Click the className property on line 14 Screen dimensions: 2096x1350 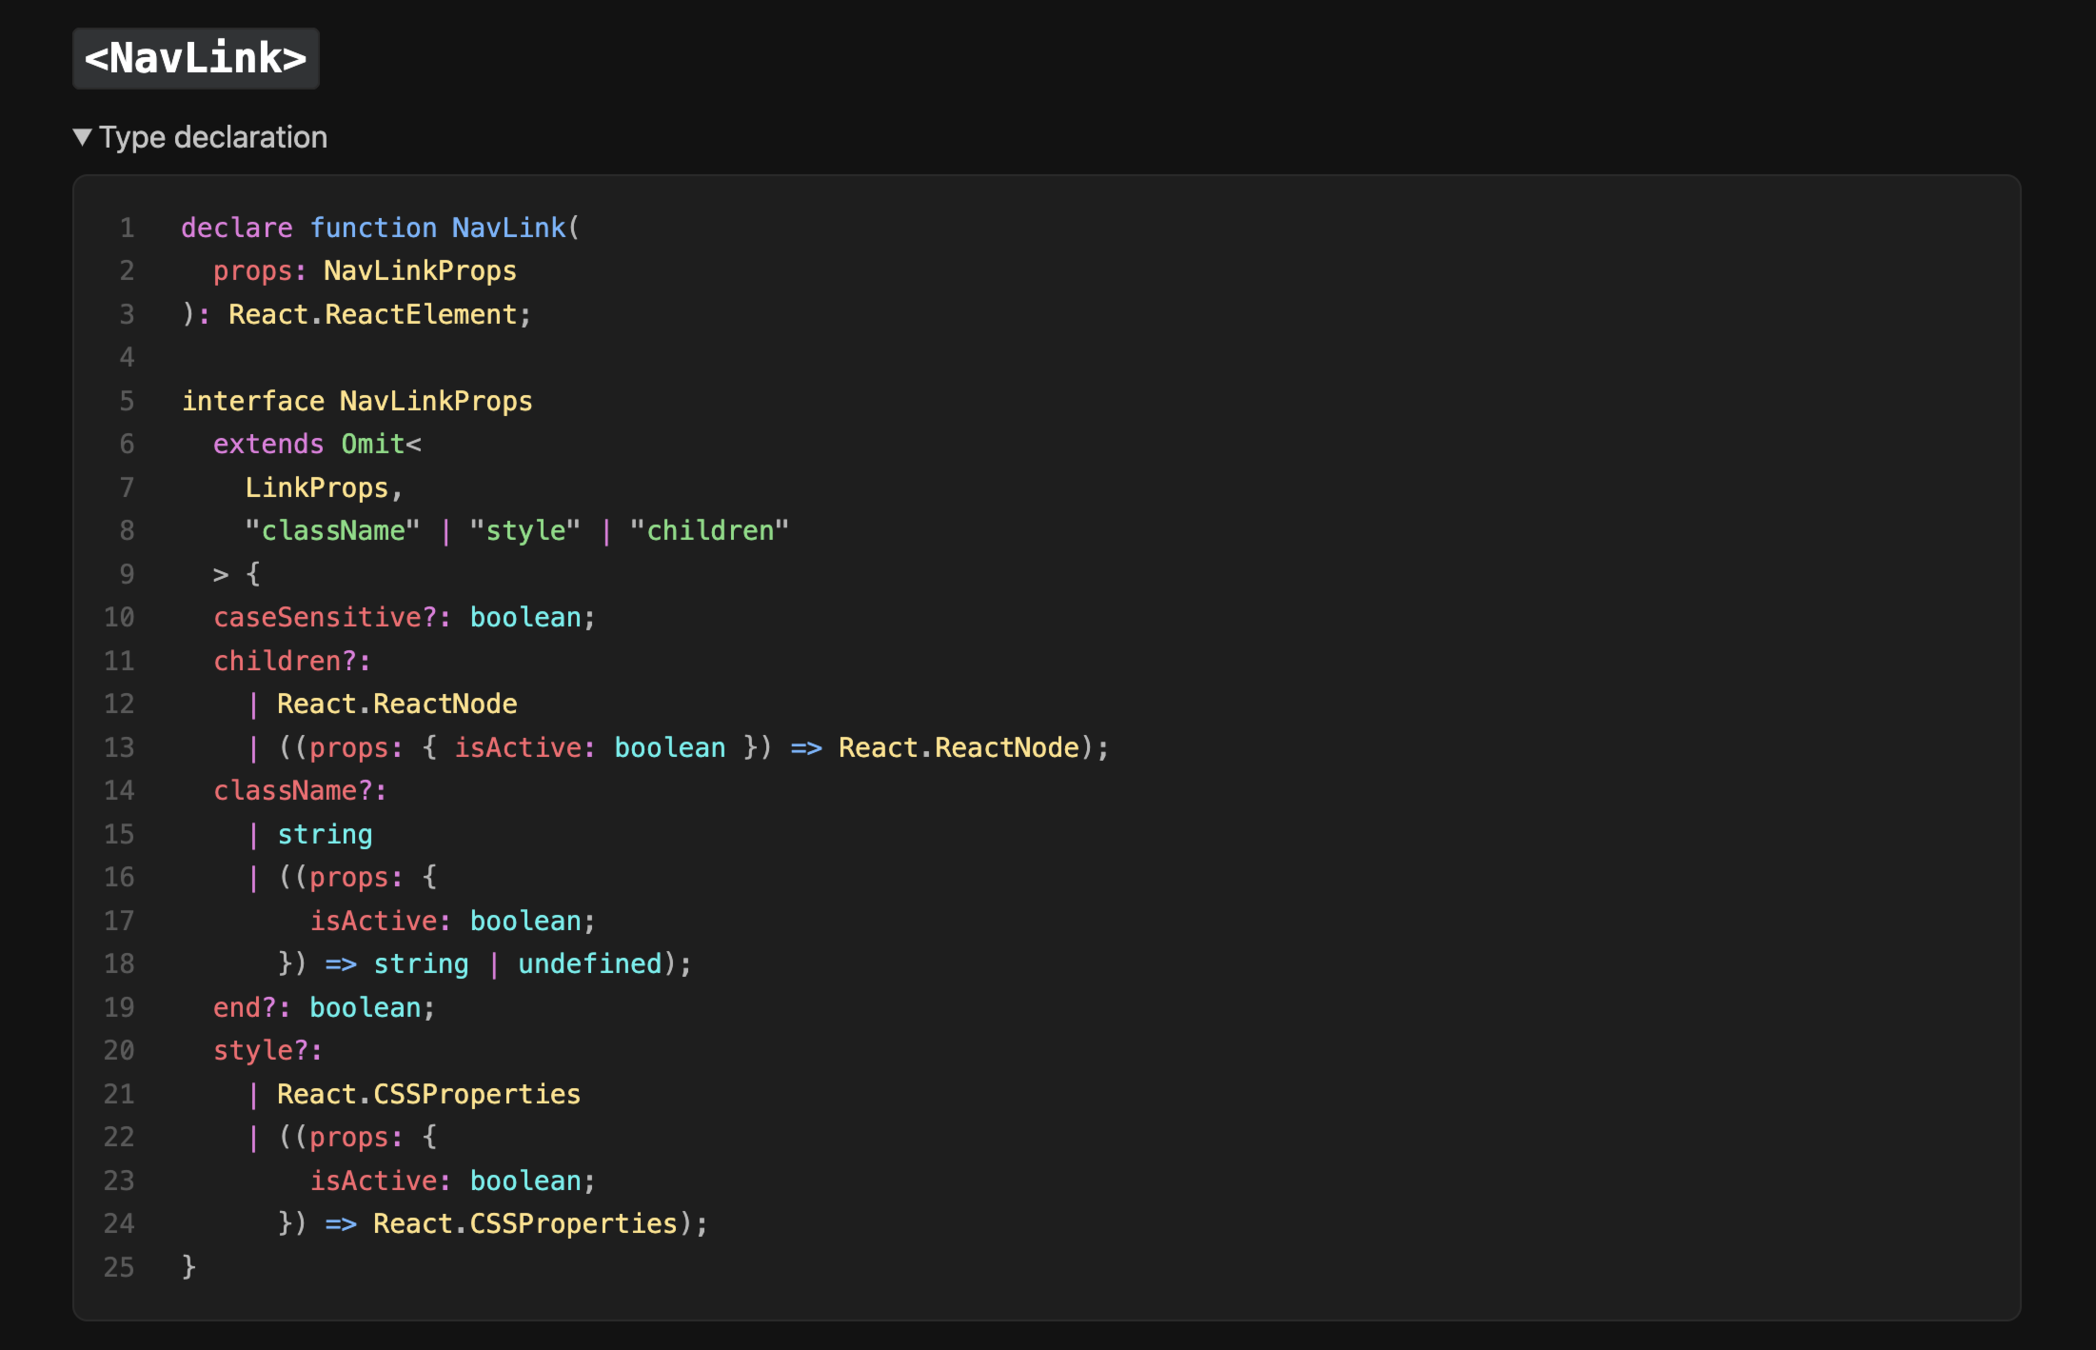click(x=286, y=791)
